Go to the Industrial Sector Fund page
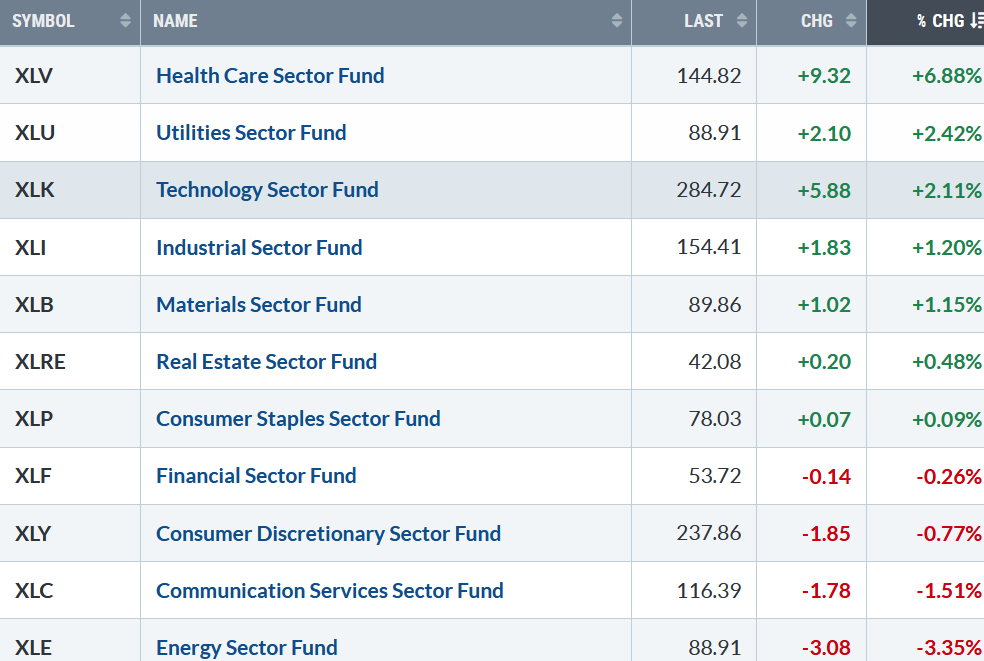 tap(259, 248)
